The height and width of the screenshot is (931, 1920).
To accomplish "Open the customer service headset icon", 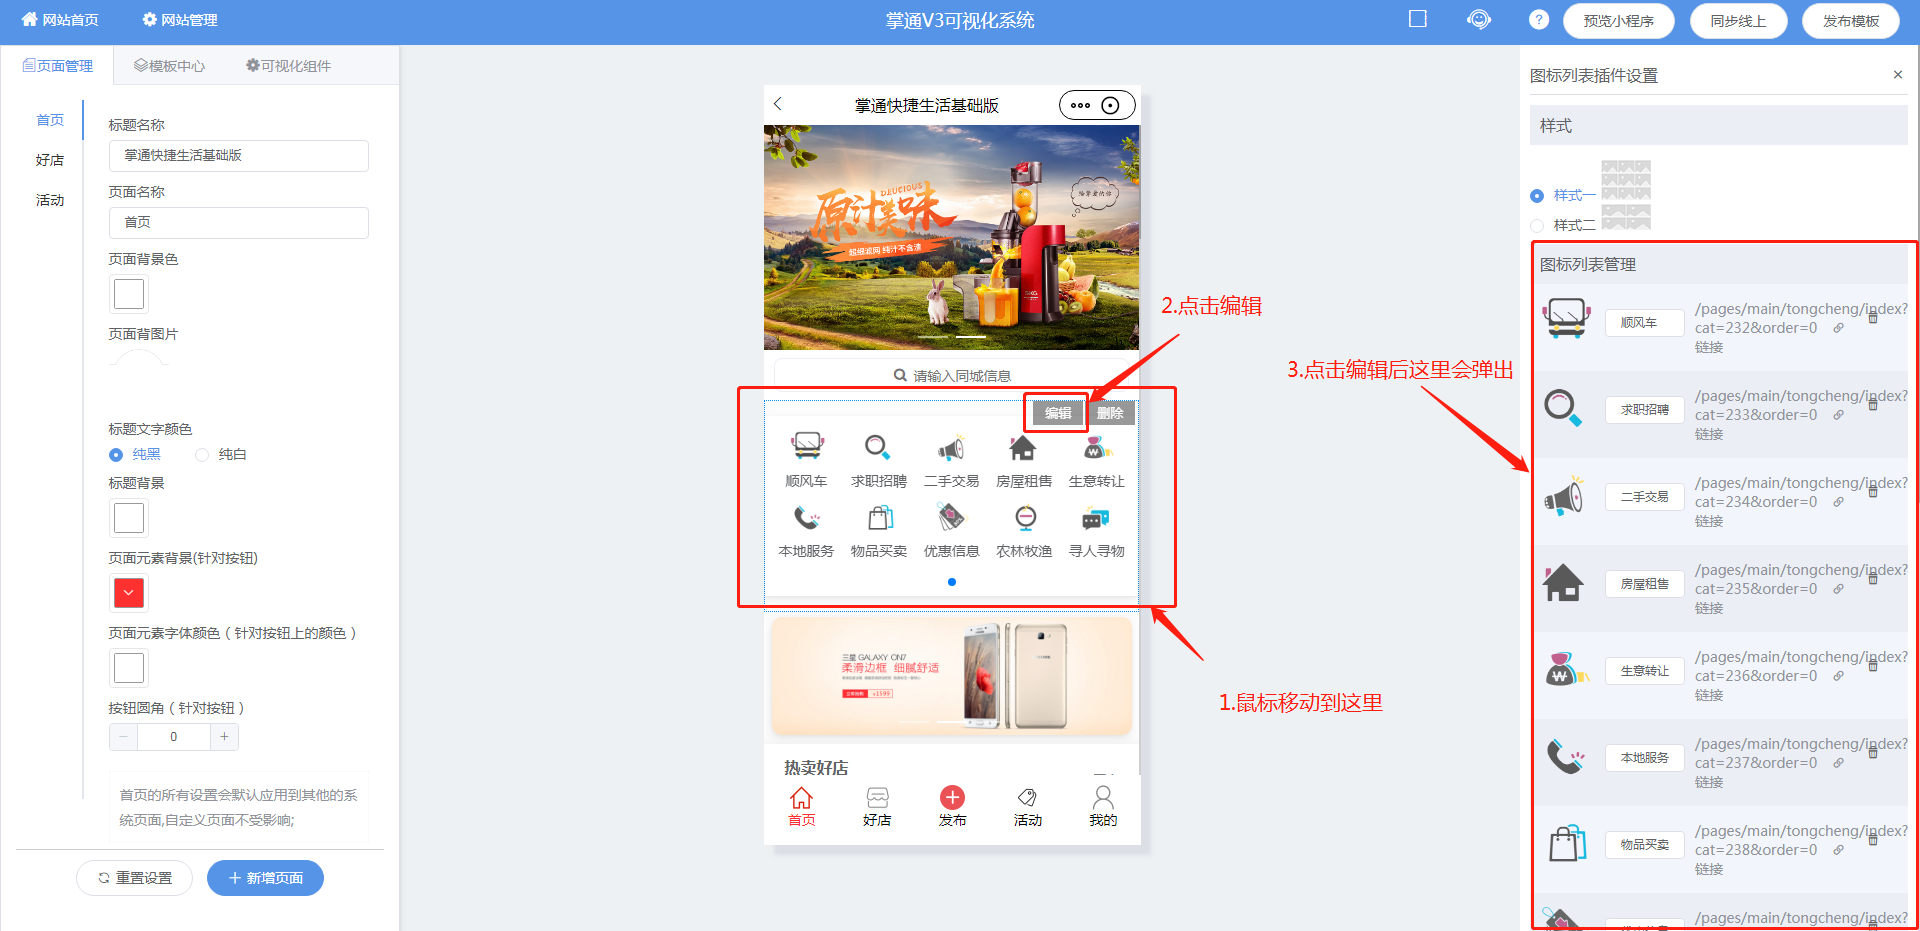I will click(1479, 19).
